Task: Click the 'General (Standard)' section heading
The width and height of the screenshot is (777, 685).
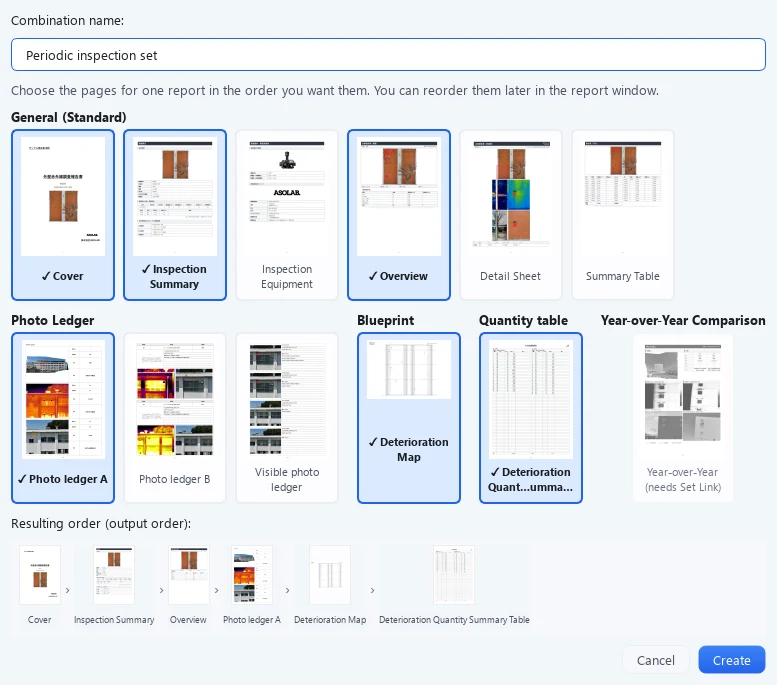Action: coord(68,117)
